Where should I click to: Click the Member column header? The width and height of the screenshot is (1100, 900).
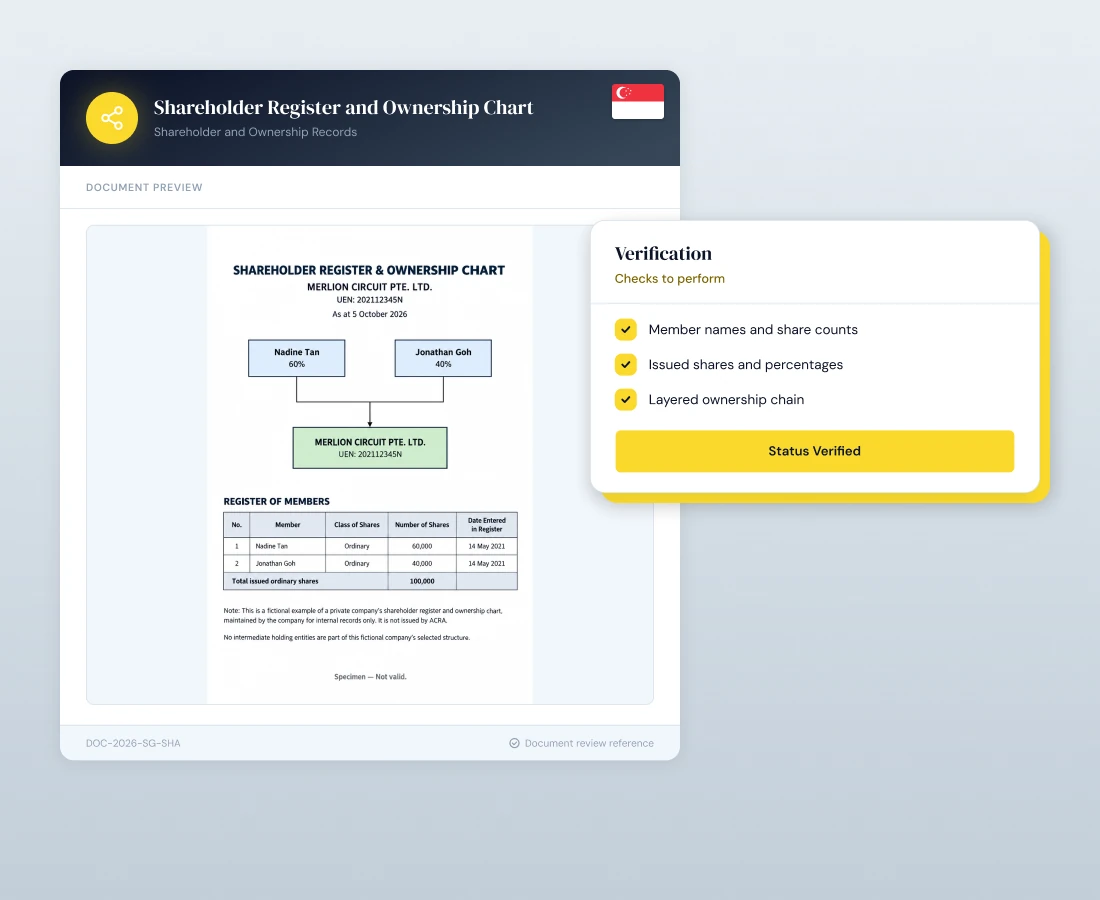288,525
